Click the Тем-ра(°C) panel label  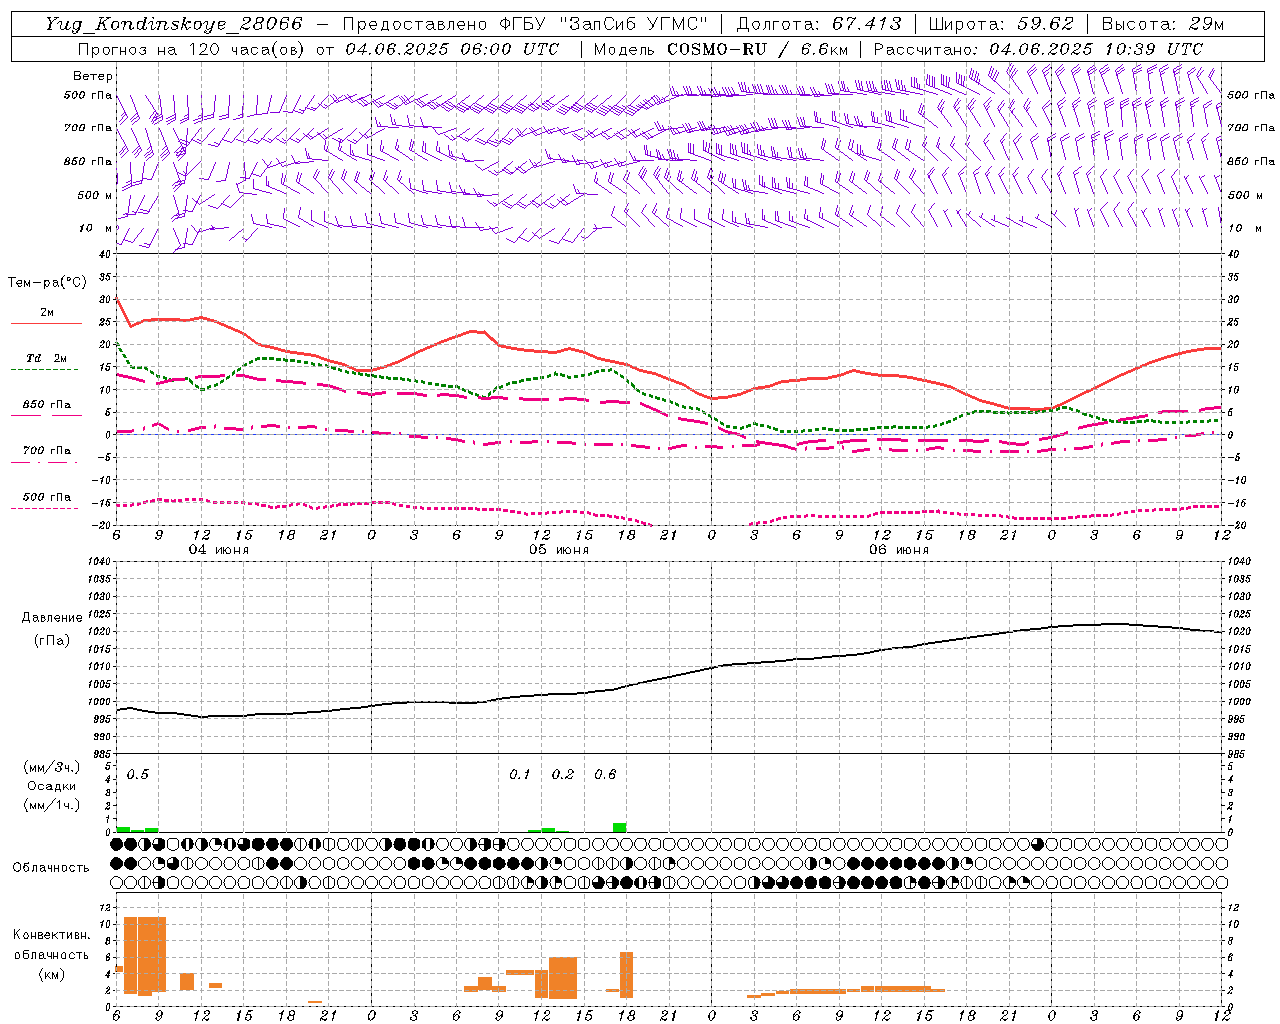point(47,283)
